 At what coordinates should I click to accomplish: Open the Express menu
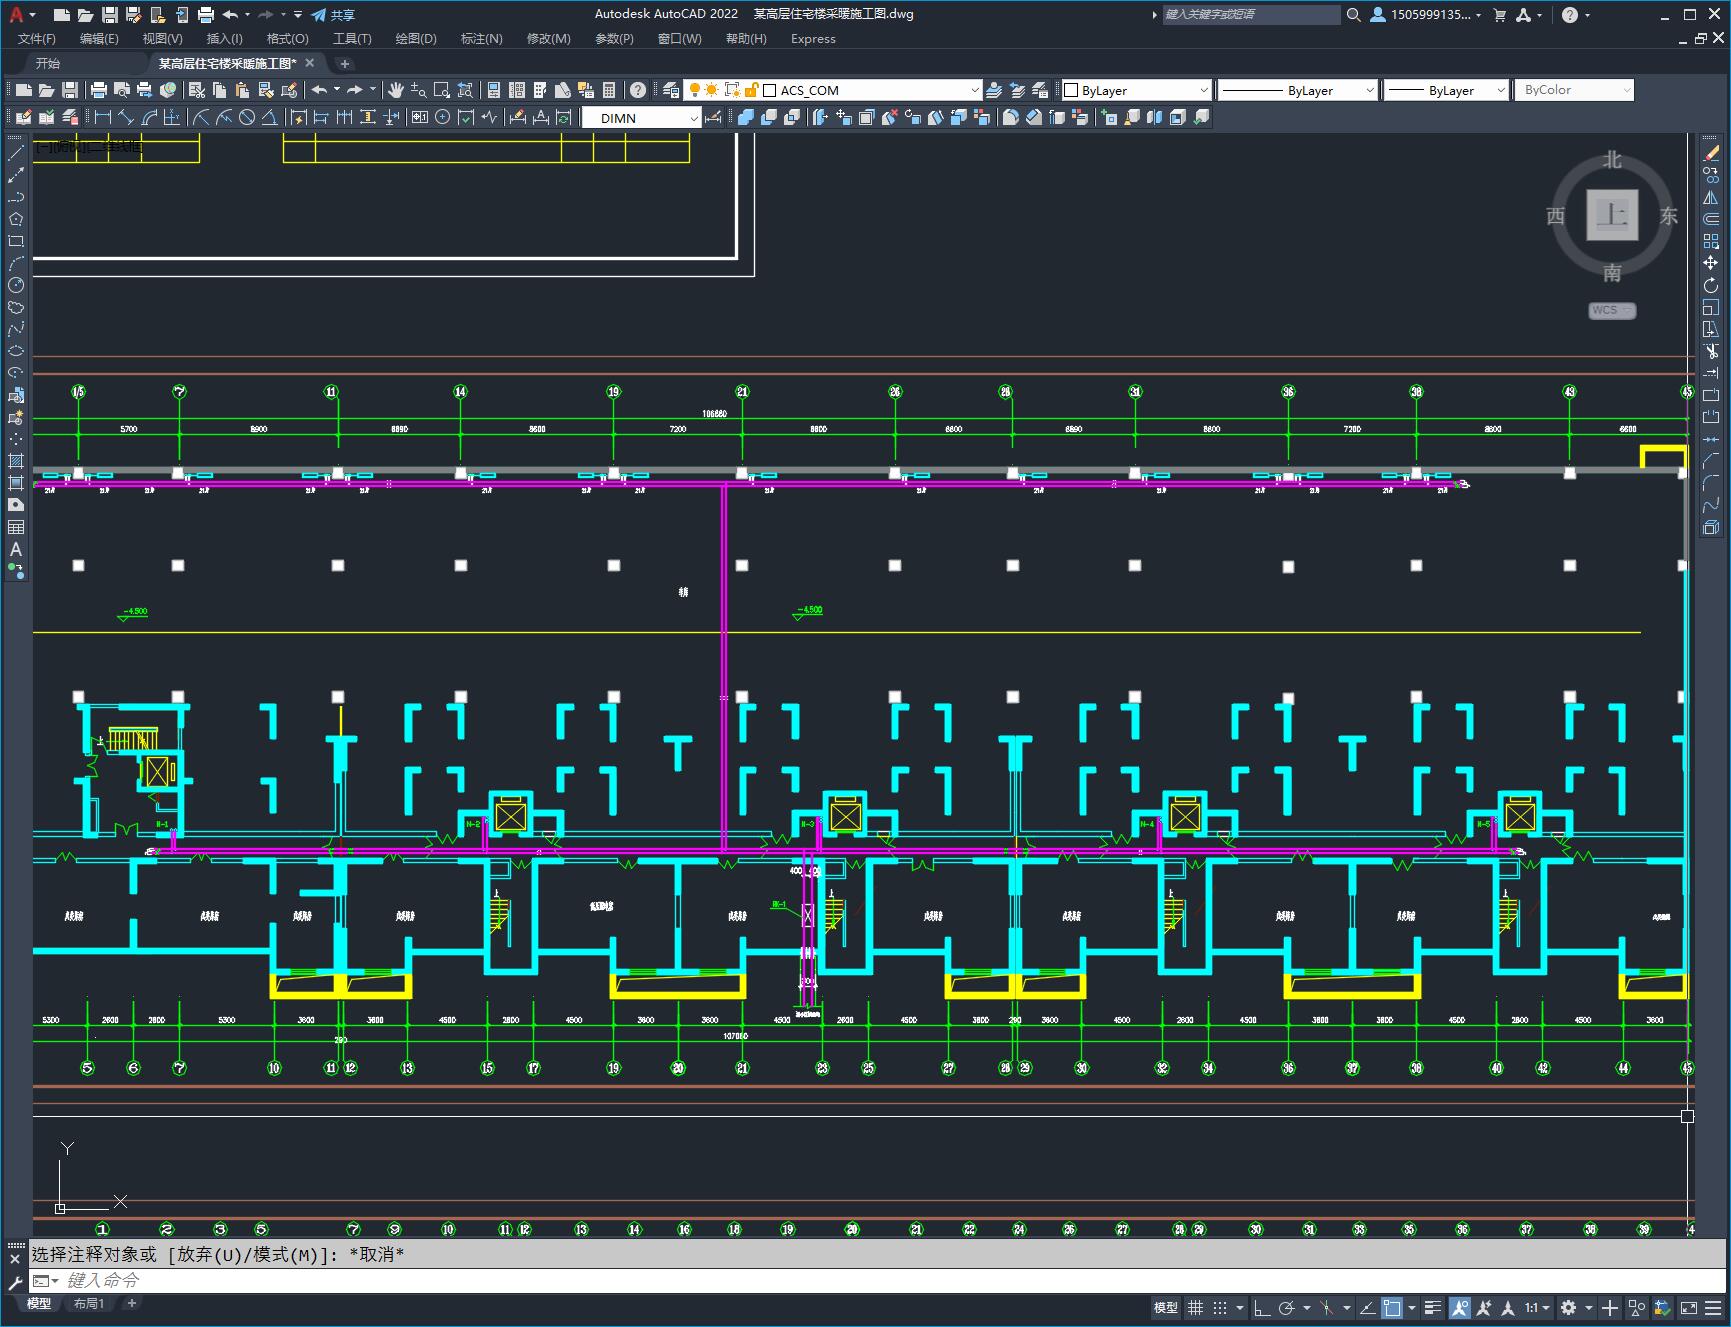[813, 39]
